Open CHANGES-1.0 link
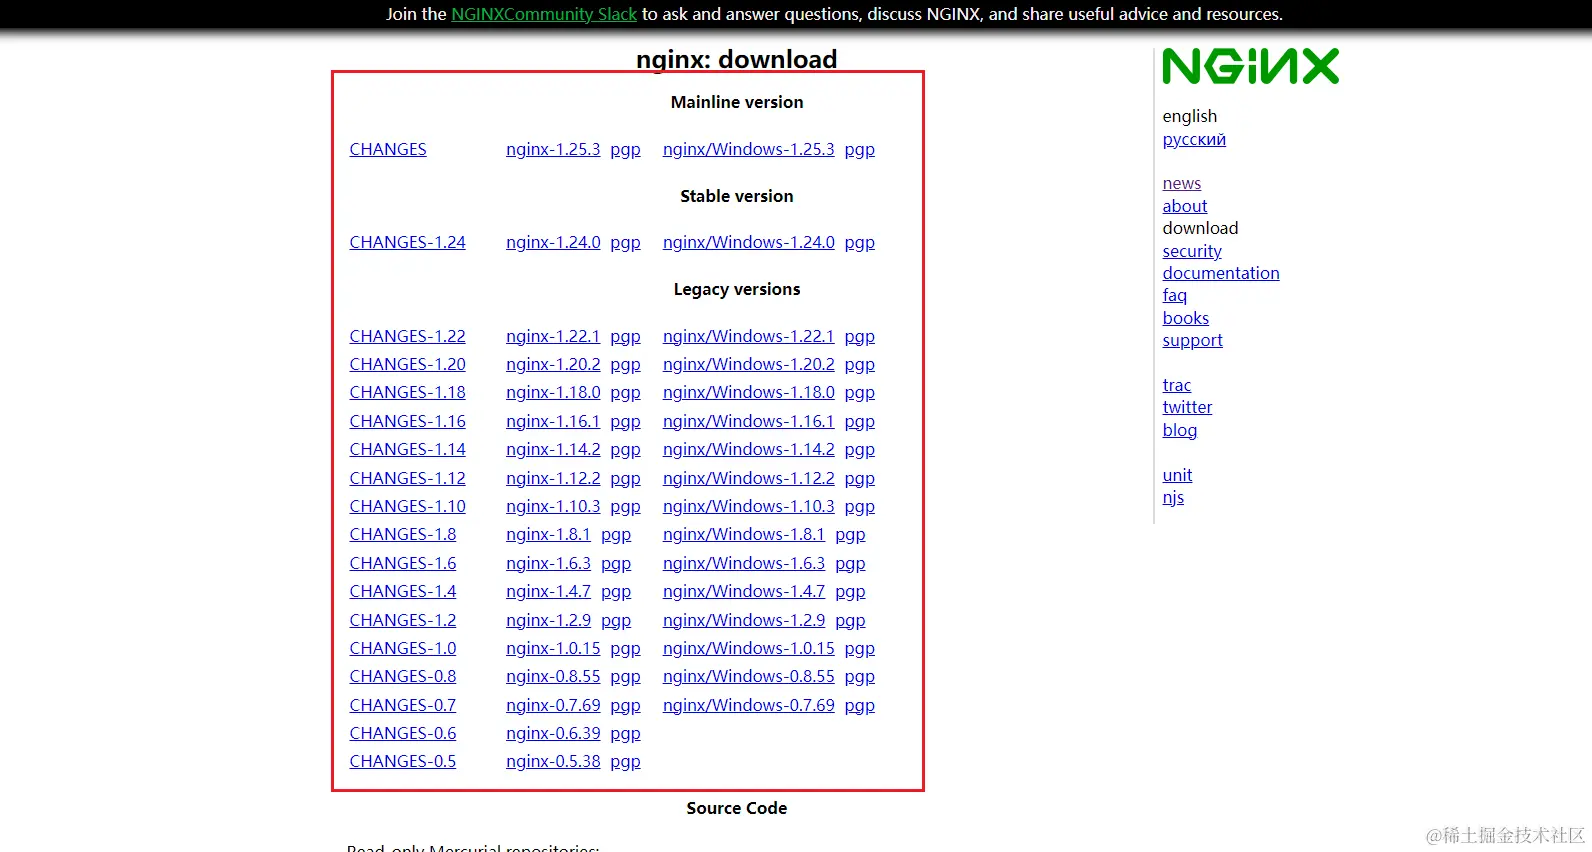1592x852 pixels. (402, 648)
